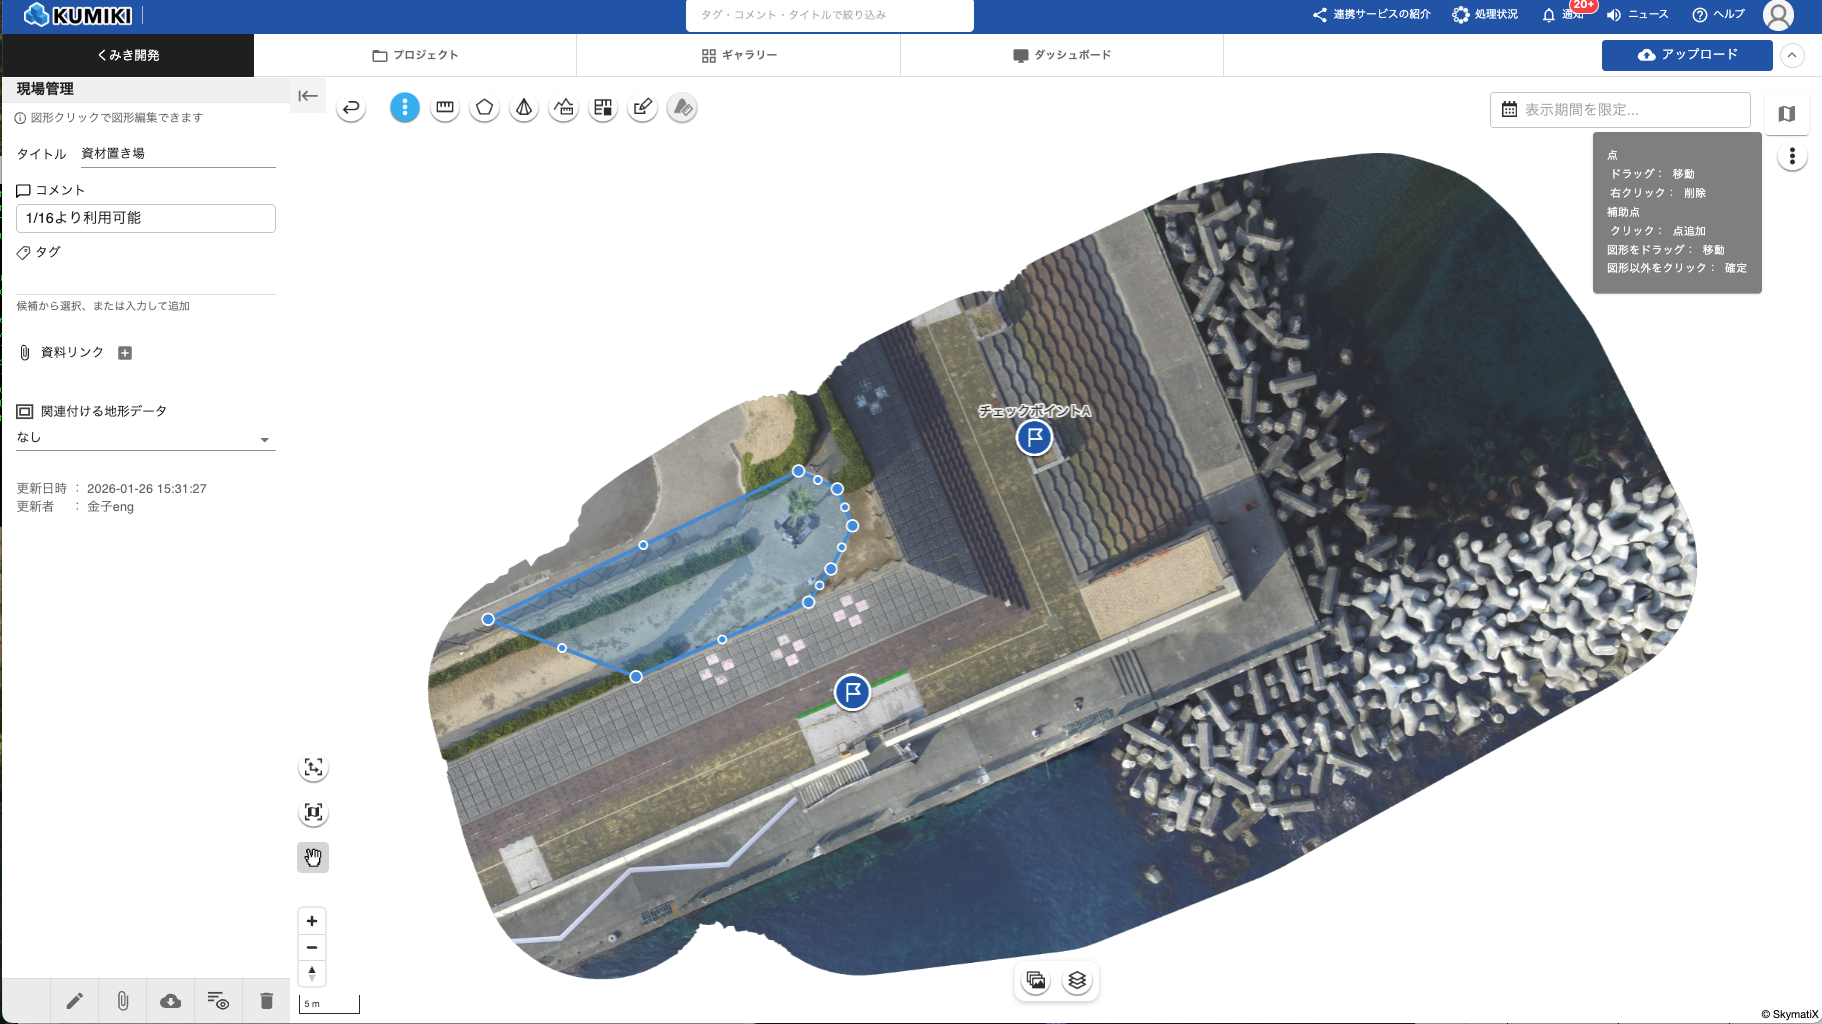The width and height of the screenshot is (1822, 1024).
Task: Click the paperclip attachment icon in footer
Action: 123,1001
